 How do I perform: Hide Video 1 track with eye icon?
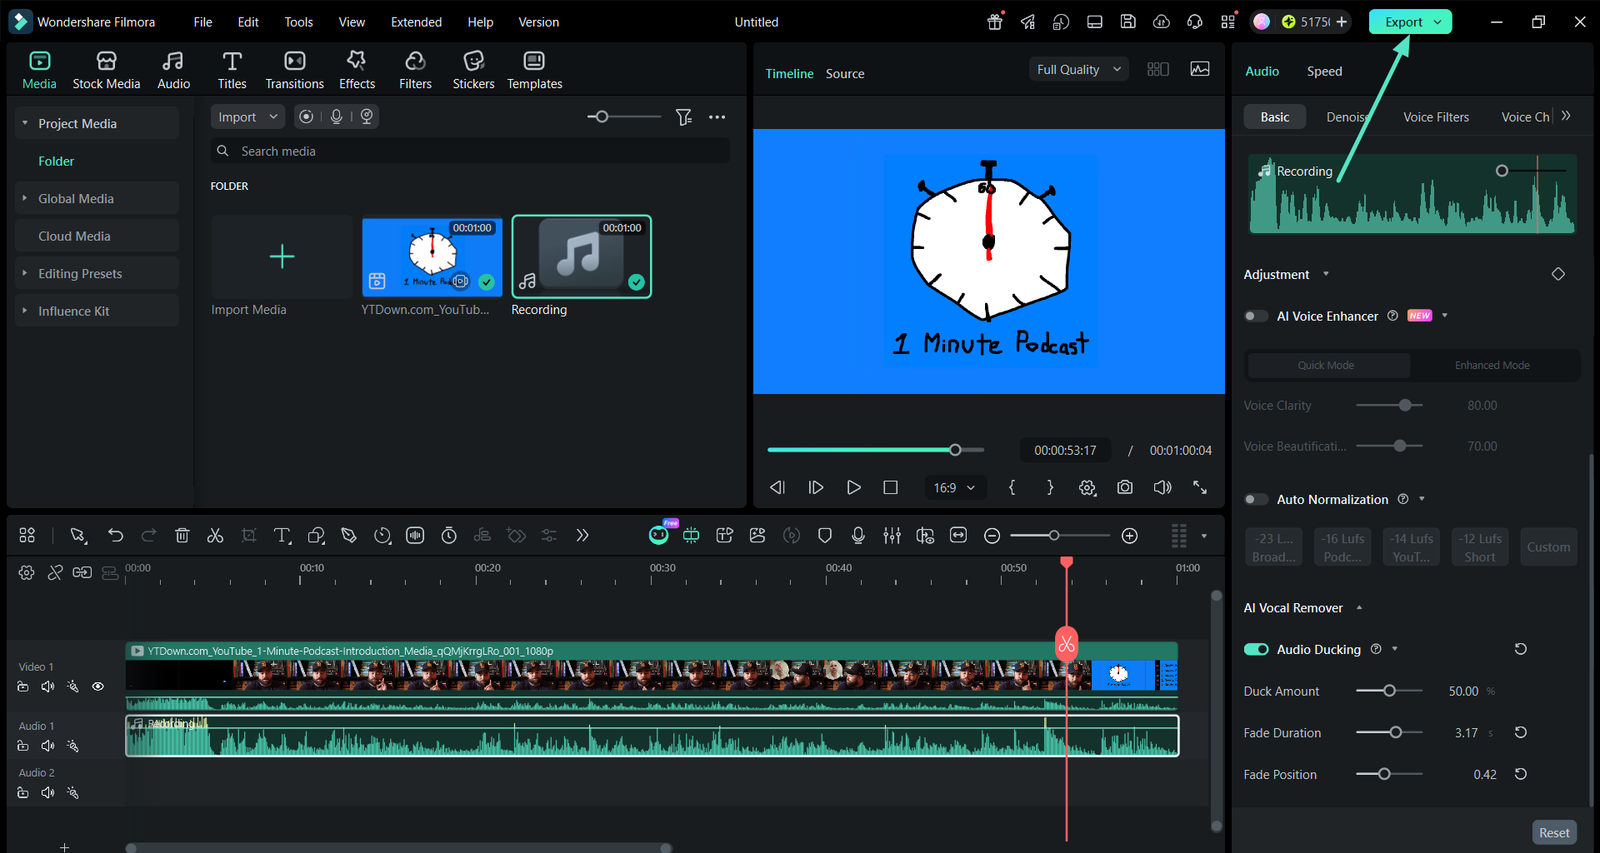tap(98, 686)
